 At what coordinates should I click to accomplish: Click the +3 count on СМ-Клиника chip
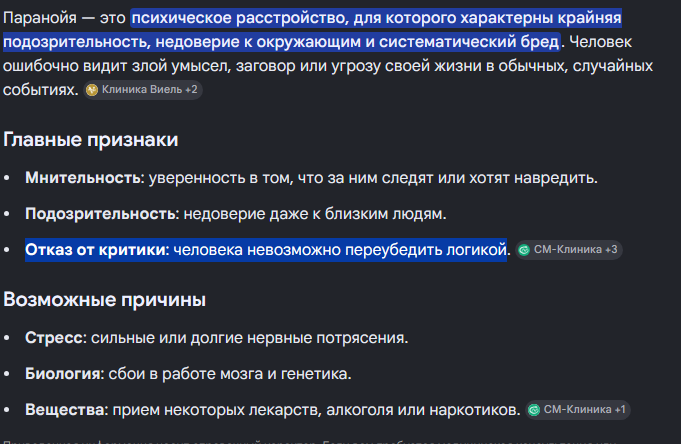point(611,250)
